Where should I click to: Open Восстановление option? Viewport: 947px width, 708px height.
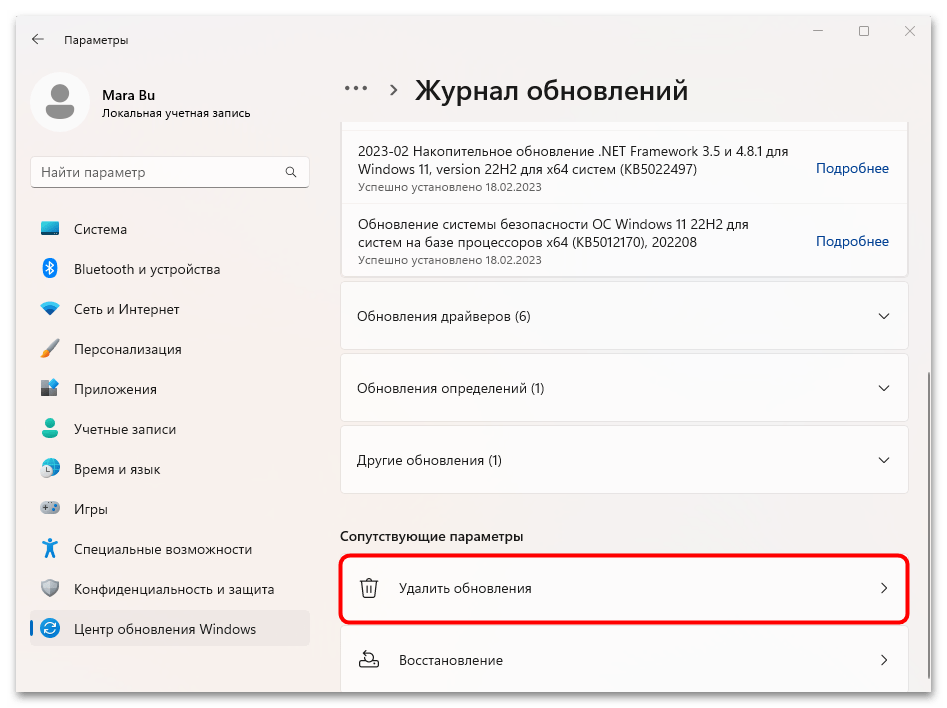pos(624,660)
